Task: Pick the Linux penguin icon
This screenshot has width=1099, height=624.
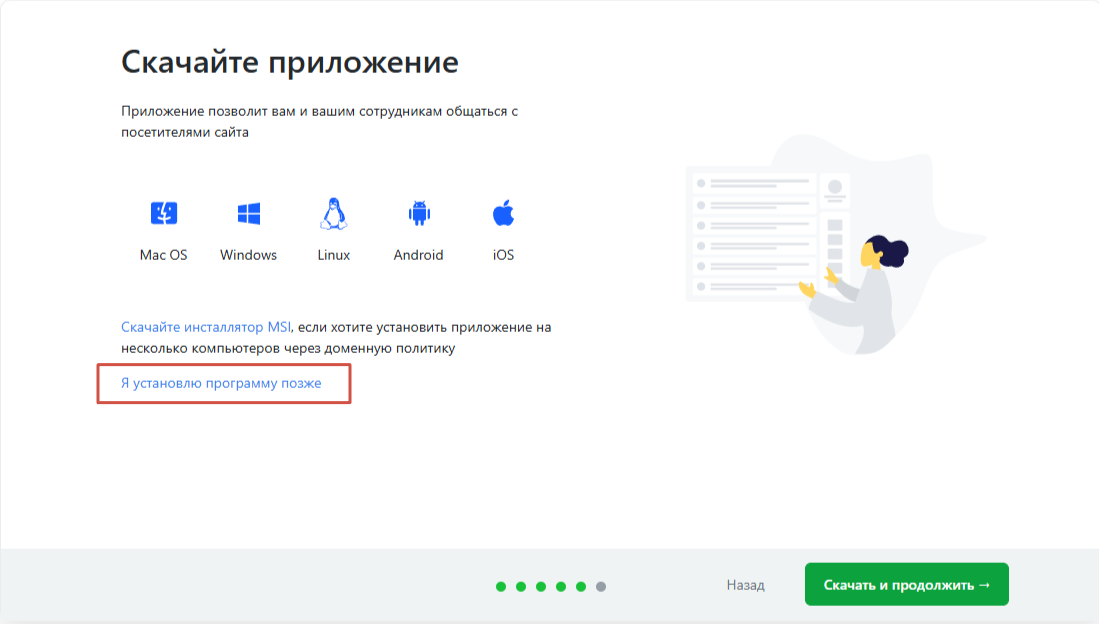Action: click(334, 214)
